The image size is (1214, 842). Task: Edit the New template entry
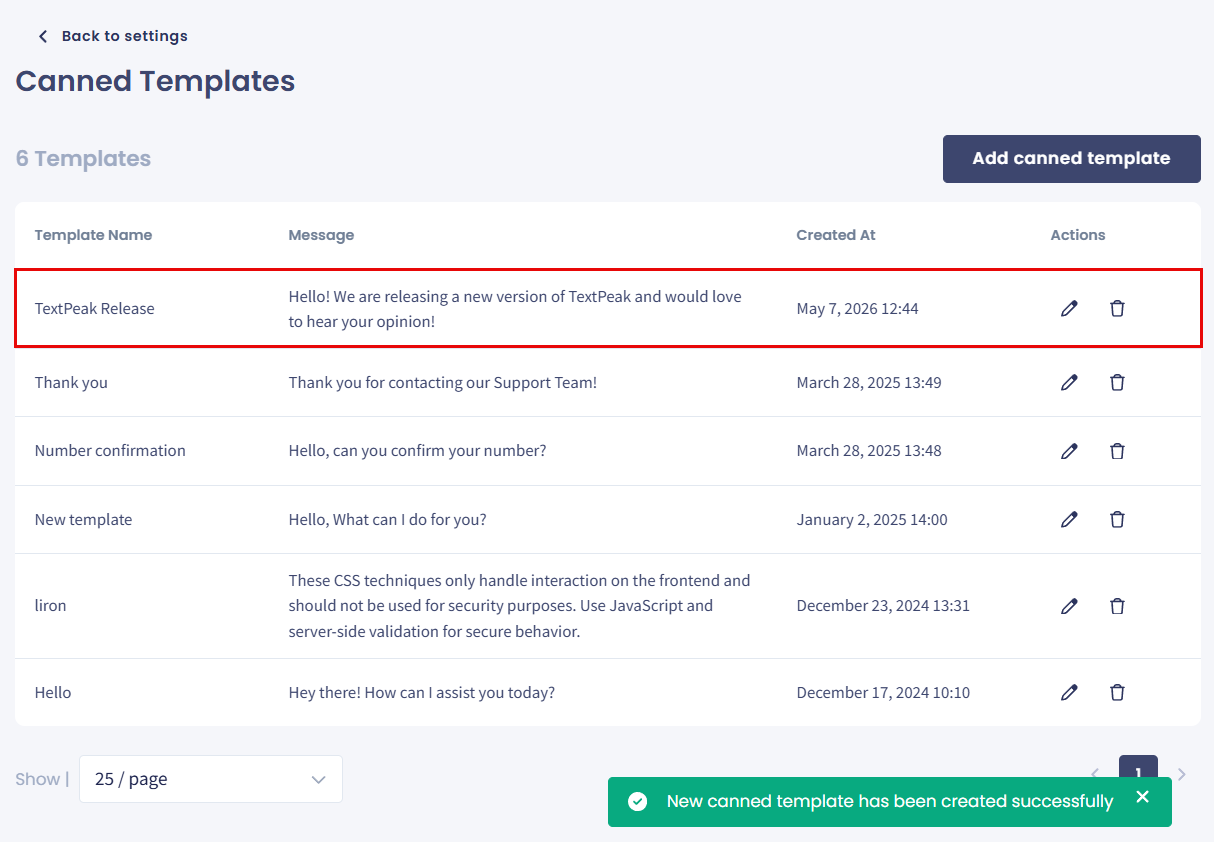(x=1069, y=520)
